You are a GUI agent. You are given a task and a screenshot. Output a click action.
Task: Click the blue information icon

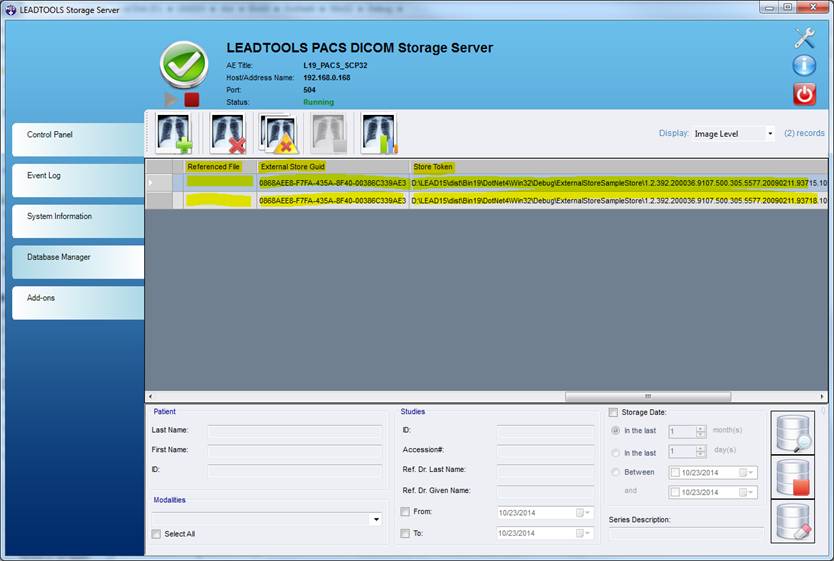(804, 66)
